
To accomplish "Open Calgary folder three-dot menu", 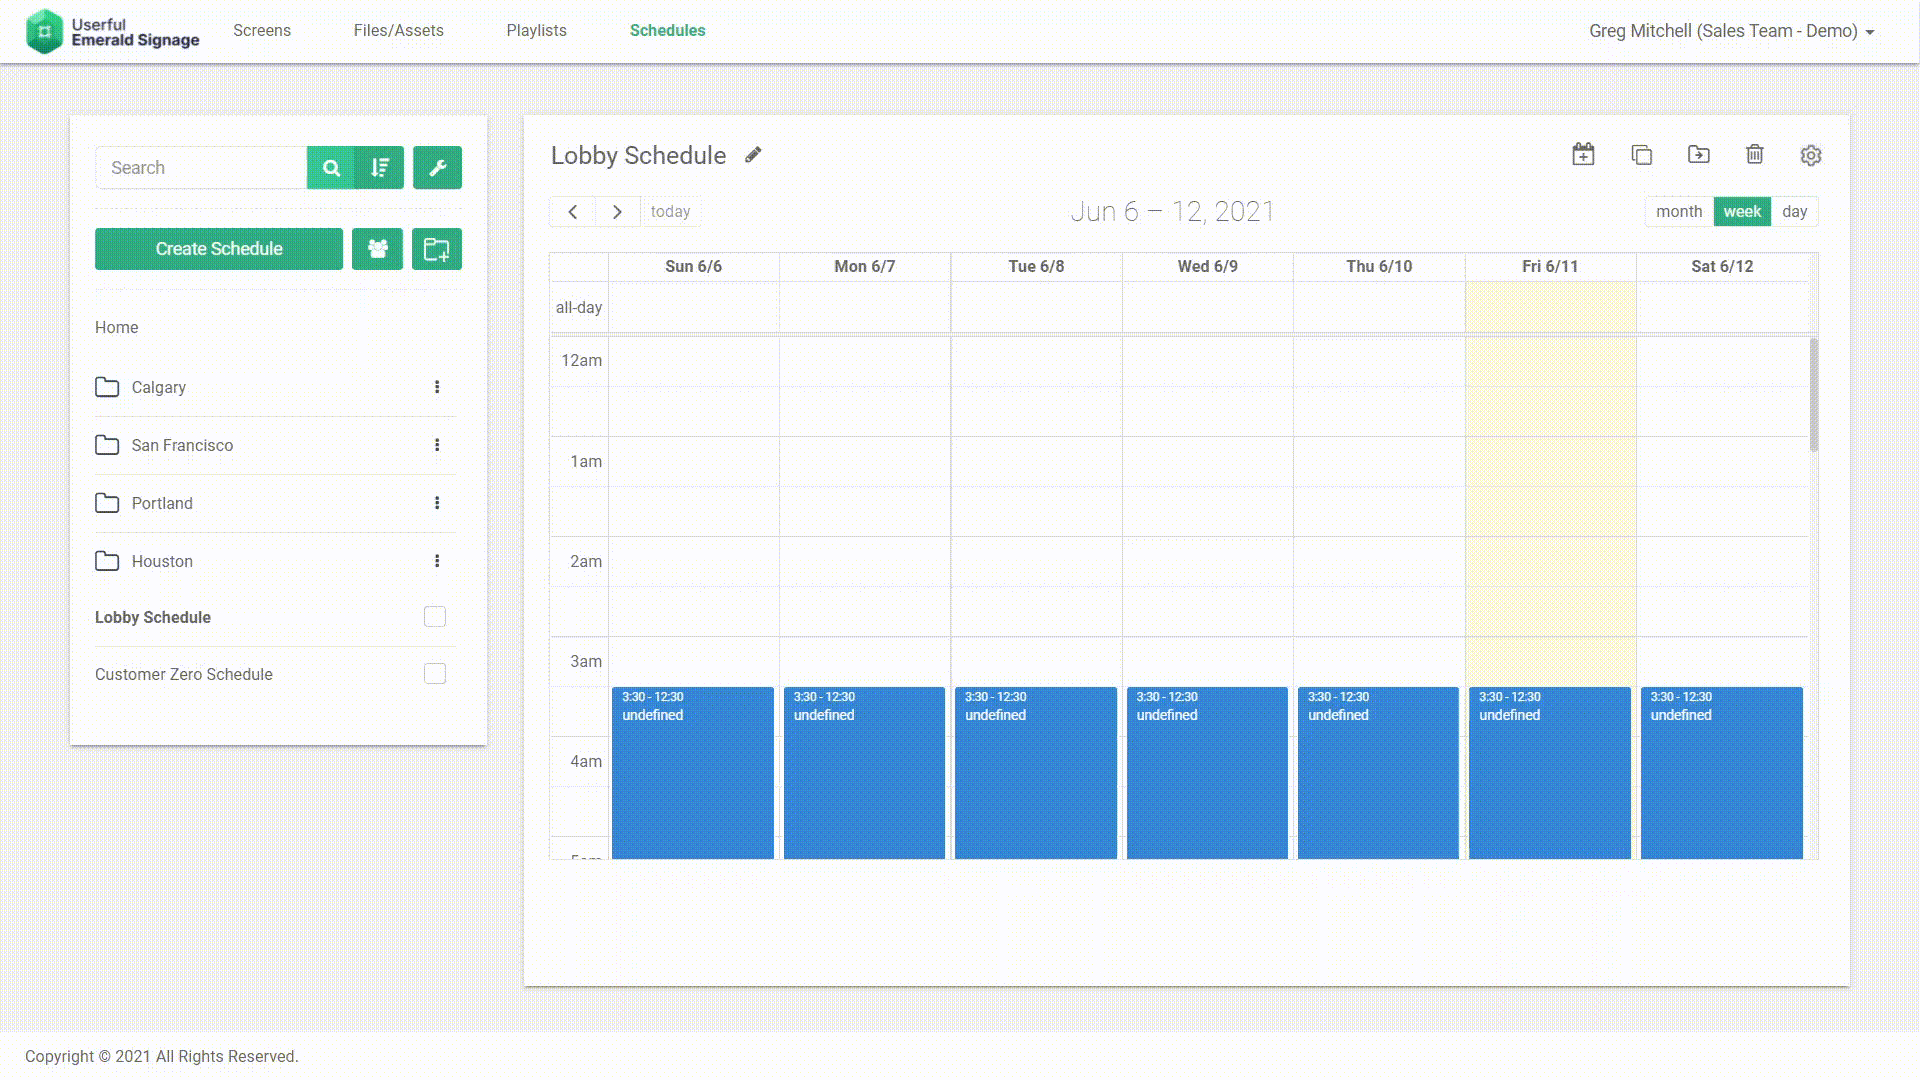I will coord(437,387).
